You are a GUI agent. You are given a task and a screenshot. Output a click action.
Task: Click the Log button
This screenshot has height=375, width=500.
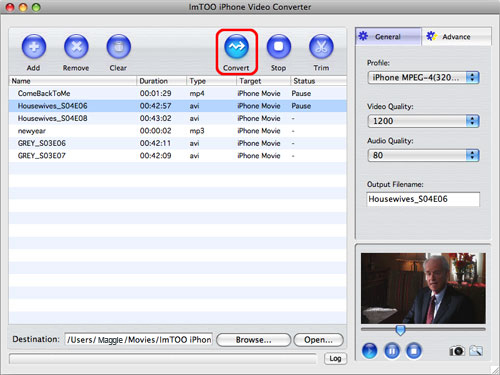(x=335, y=359)
